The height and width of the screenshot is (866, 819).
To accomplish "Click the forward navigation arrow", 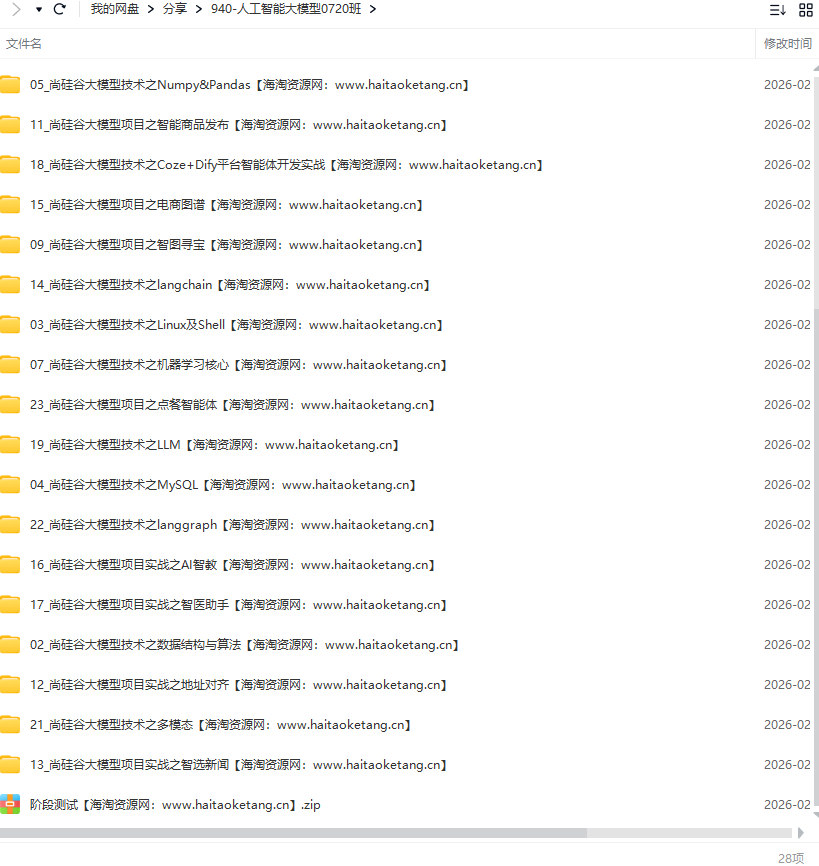I will pos(16,9).
